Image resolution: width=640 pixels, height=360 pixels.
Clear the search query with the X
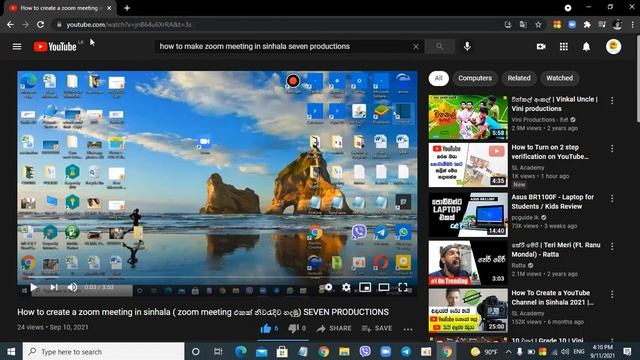coord(416,47)
